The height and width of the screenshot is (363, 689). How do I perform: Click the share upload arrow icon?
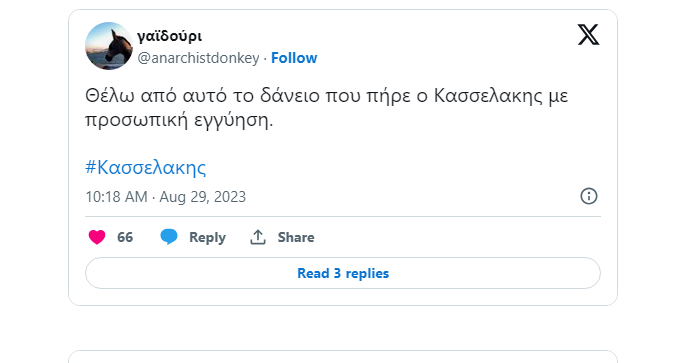tap(258, 237)
